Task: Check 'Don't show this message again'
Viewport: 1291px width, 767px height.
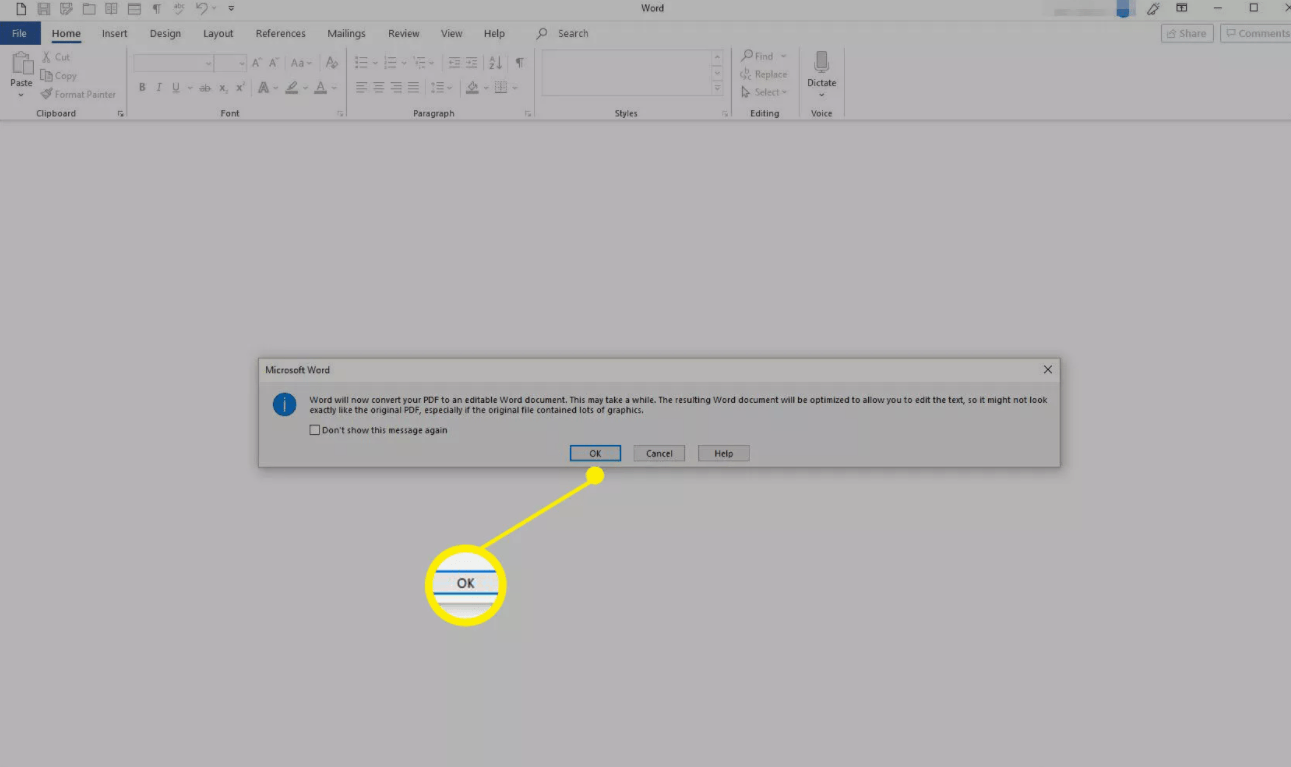Action: (315, 430)
